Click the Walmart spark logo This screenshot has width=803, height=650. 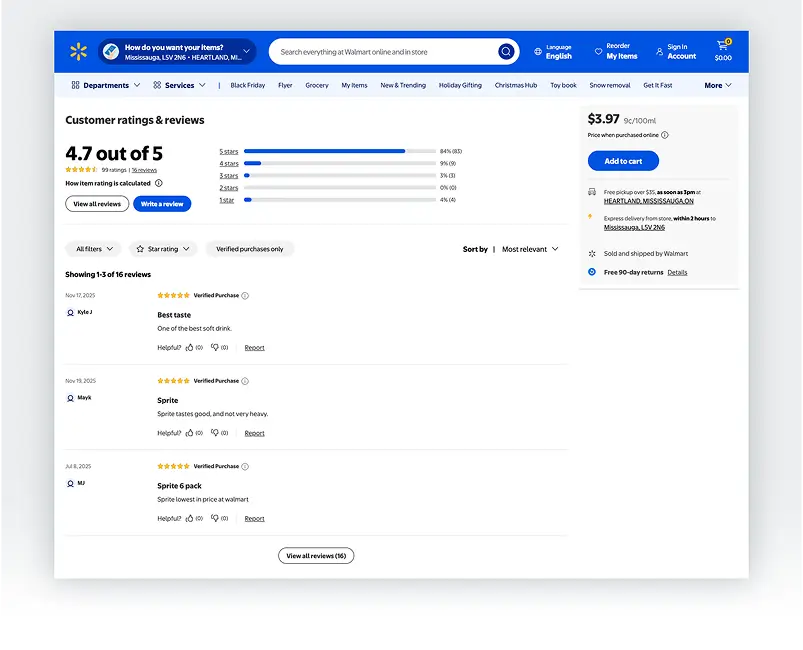78,51
